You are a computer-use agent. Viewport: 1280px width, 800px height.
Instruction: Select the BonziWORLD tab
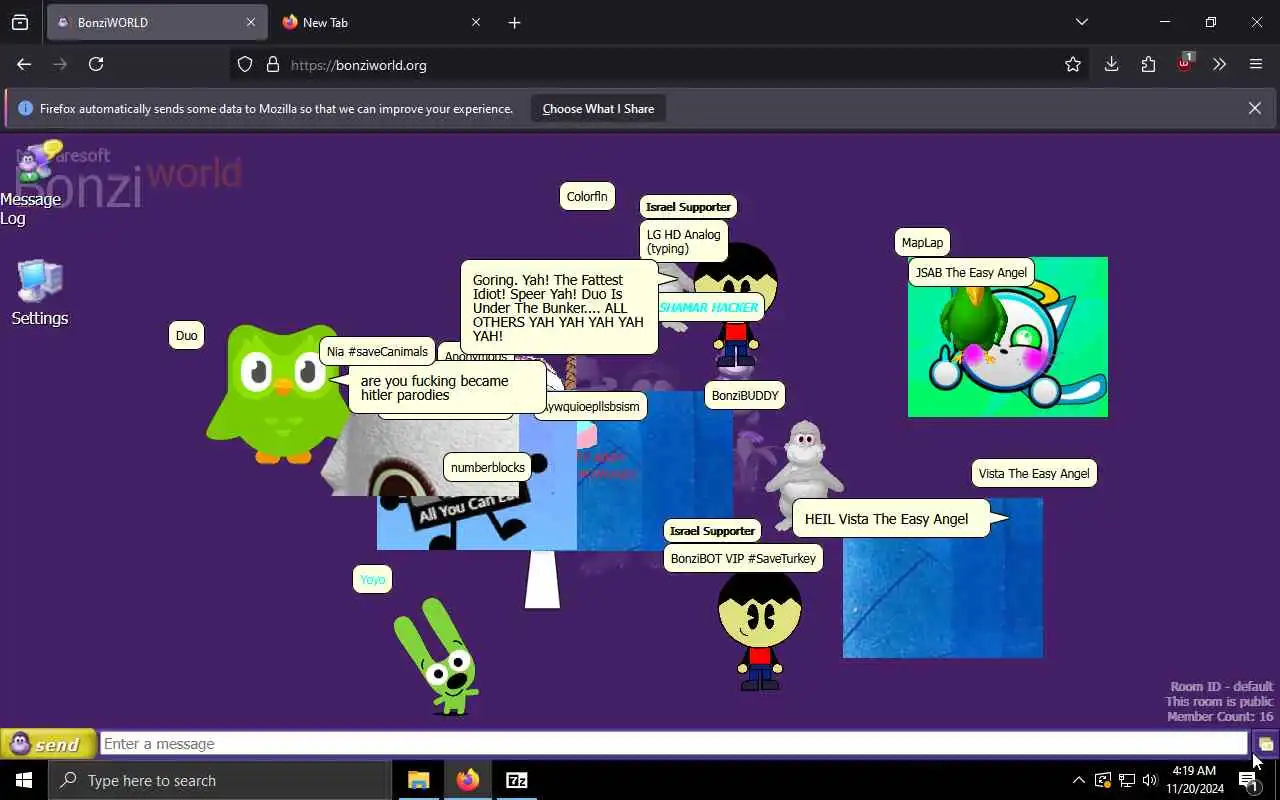(x=155, y=22)
